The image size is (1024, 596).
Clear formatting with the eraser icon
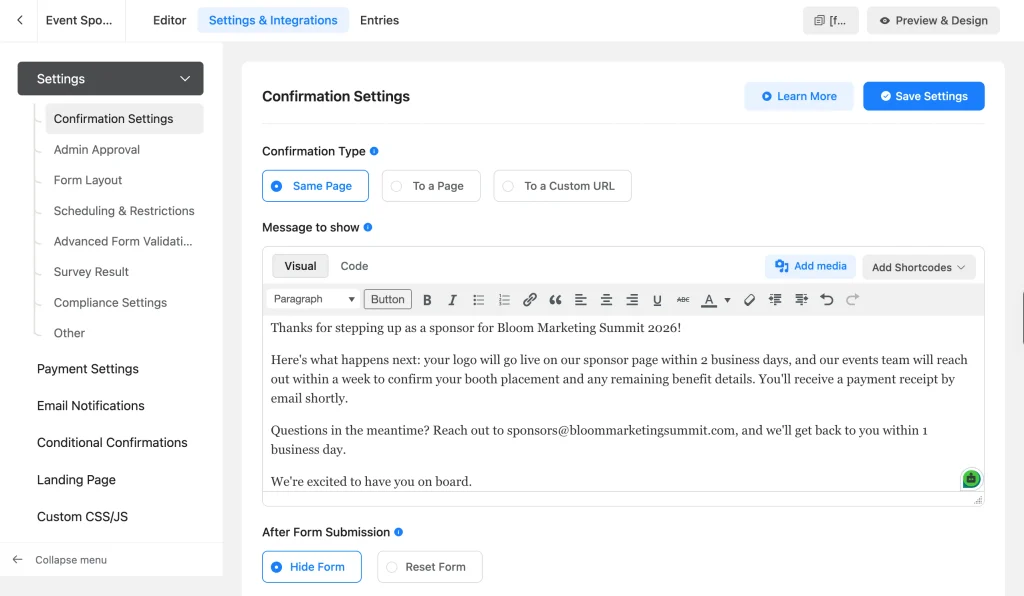[x=749, y=300]
